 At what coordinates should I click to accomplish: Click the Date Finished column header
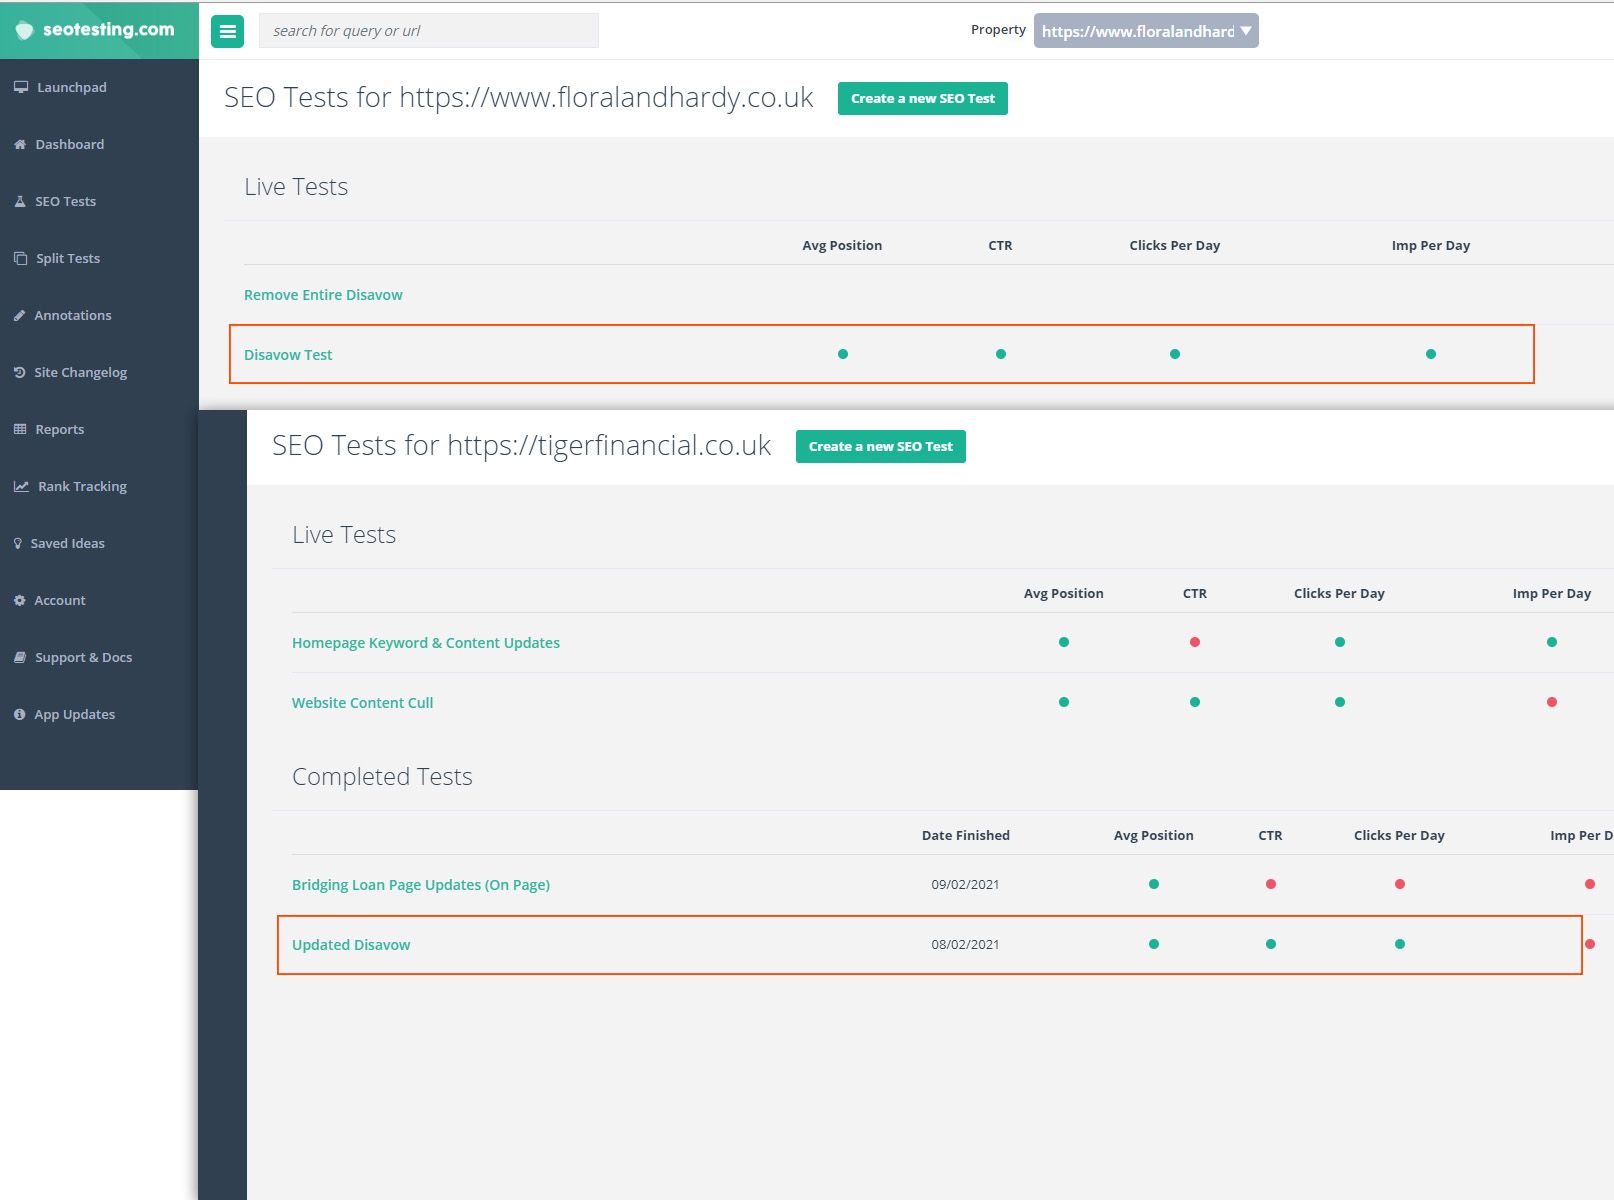(x=966, y=835)
